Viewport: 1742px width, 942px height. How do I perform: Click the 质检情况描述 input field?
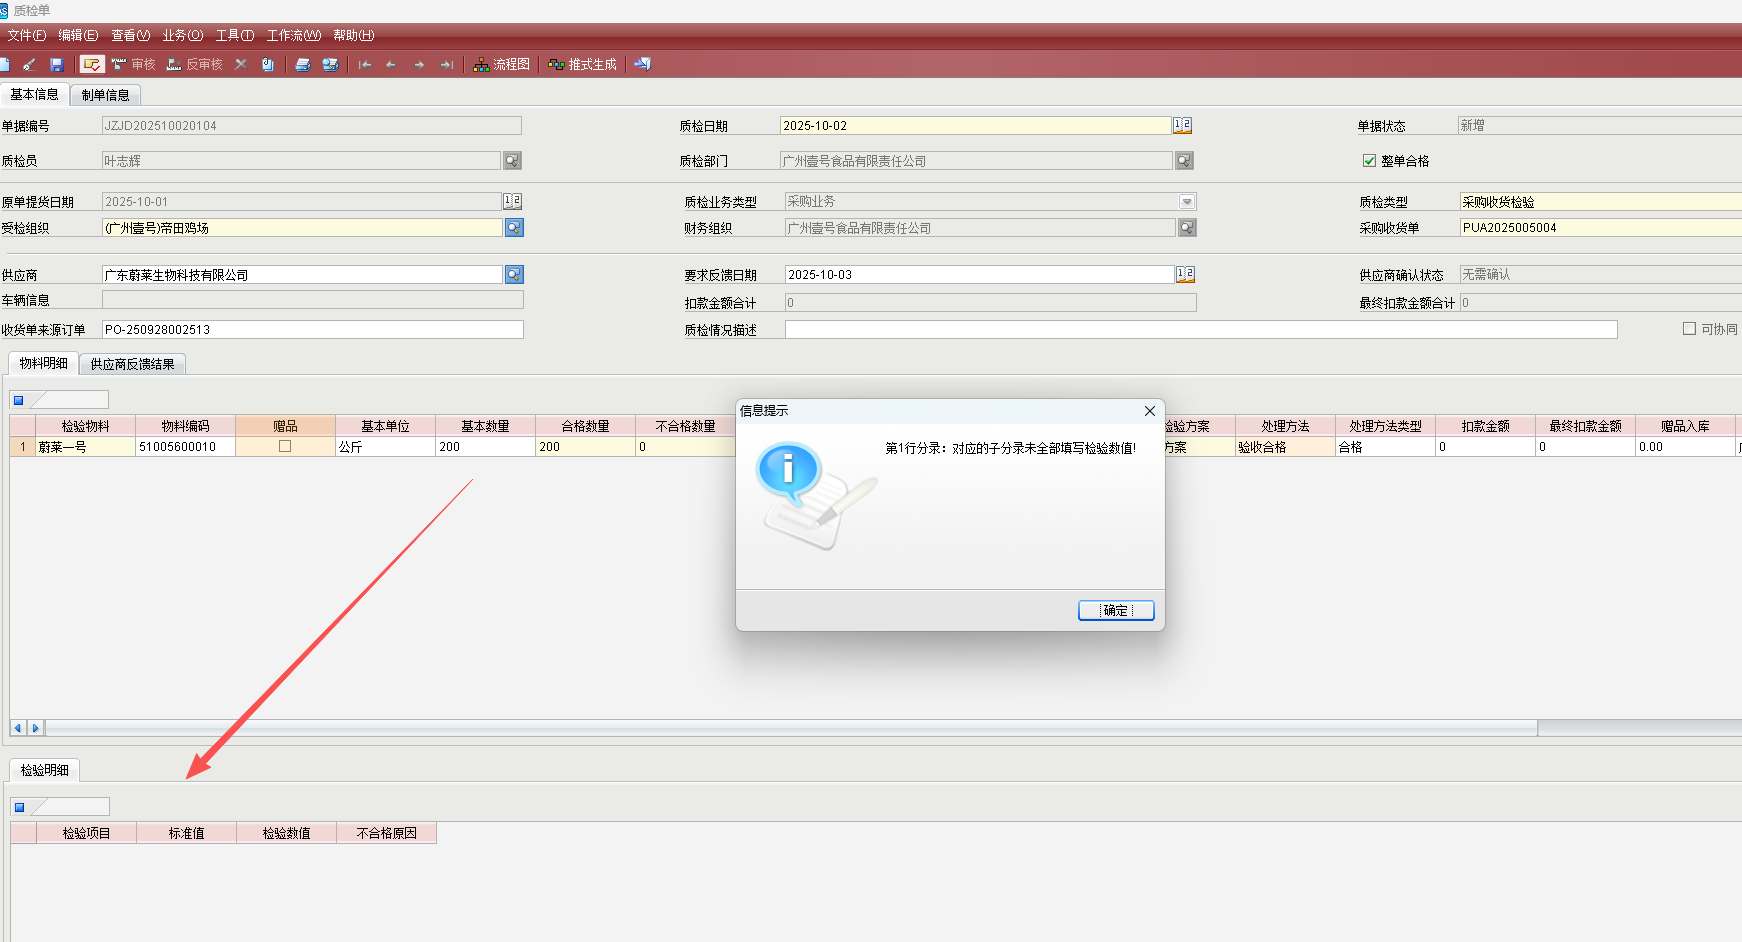(1200, 330)
